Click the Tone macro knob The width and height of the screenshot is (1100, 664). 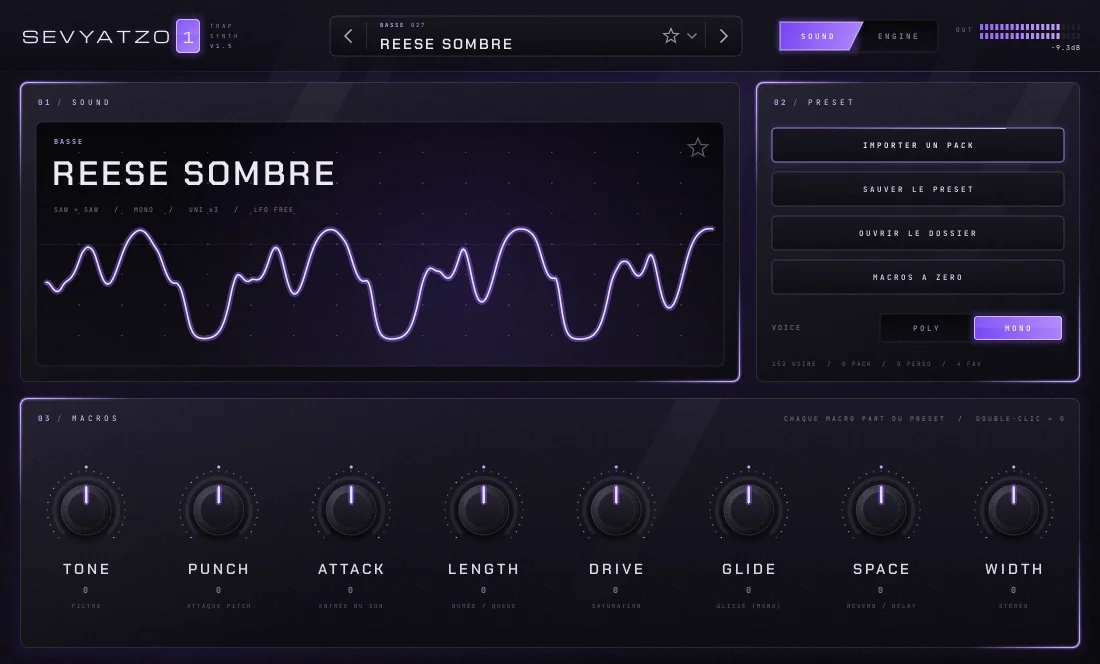point(86,508)
